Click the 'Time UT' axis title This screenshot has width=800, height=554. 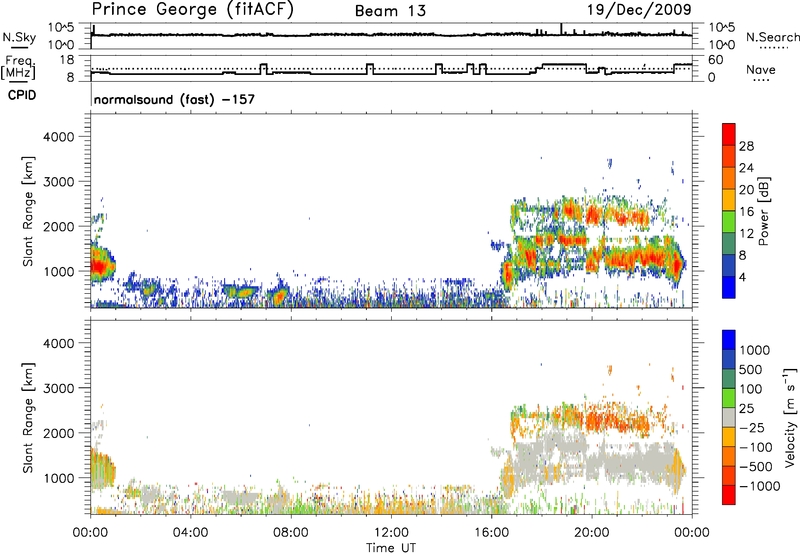[x=391, y=548]
